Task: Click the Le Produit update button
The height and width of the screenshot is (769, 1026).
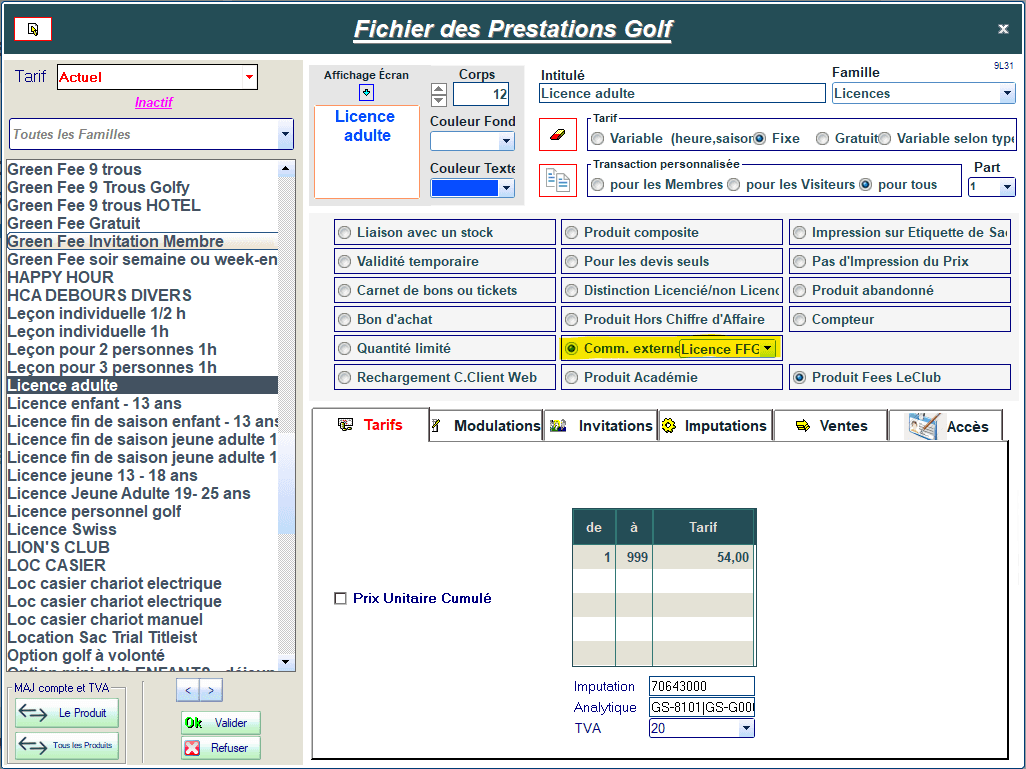Action: pyautogui.click(x=67, y=713)
